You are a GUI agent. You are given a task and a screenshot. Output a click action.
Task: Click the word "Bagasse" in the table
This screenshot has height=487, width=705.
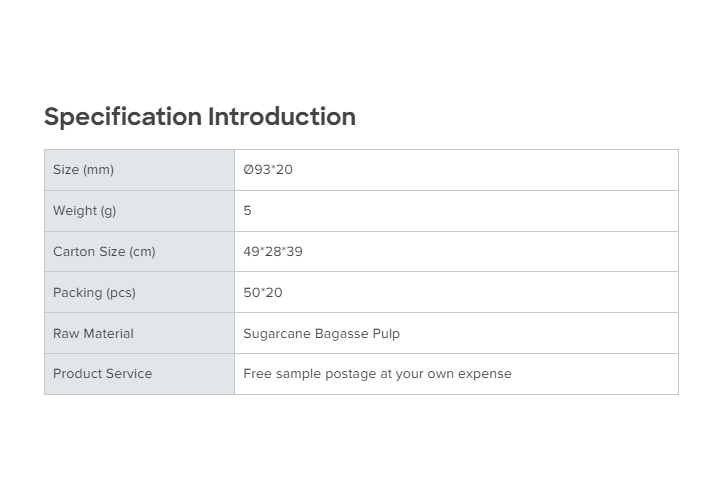341,334
